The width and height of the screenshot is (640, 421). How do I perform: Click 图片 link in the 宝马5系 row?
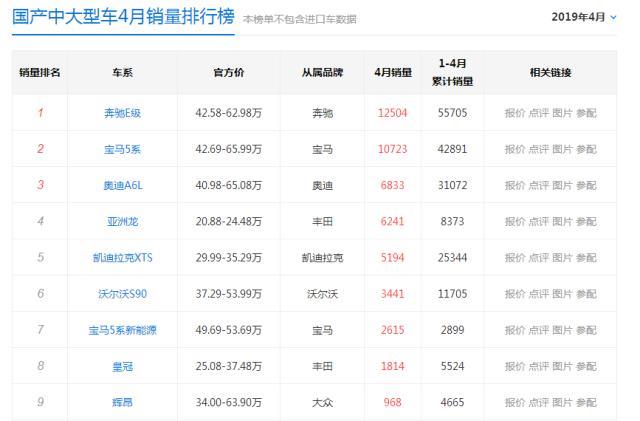[x=562, y=149]
